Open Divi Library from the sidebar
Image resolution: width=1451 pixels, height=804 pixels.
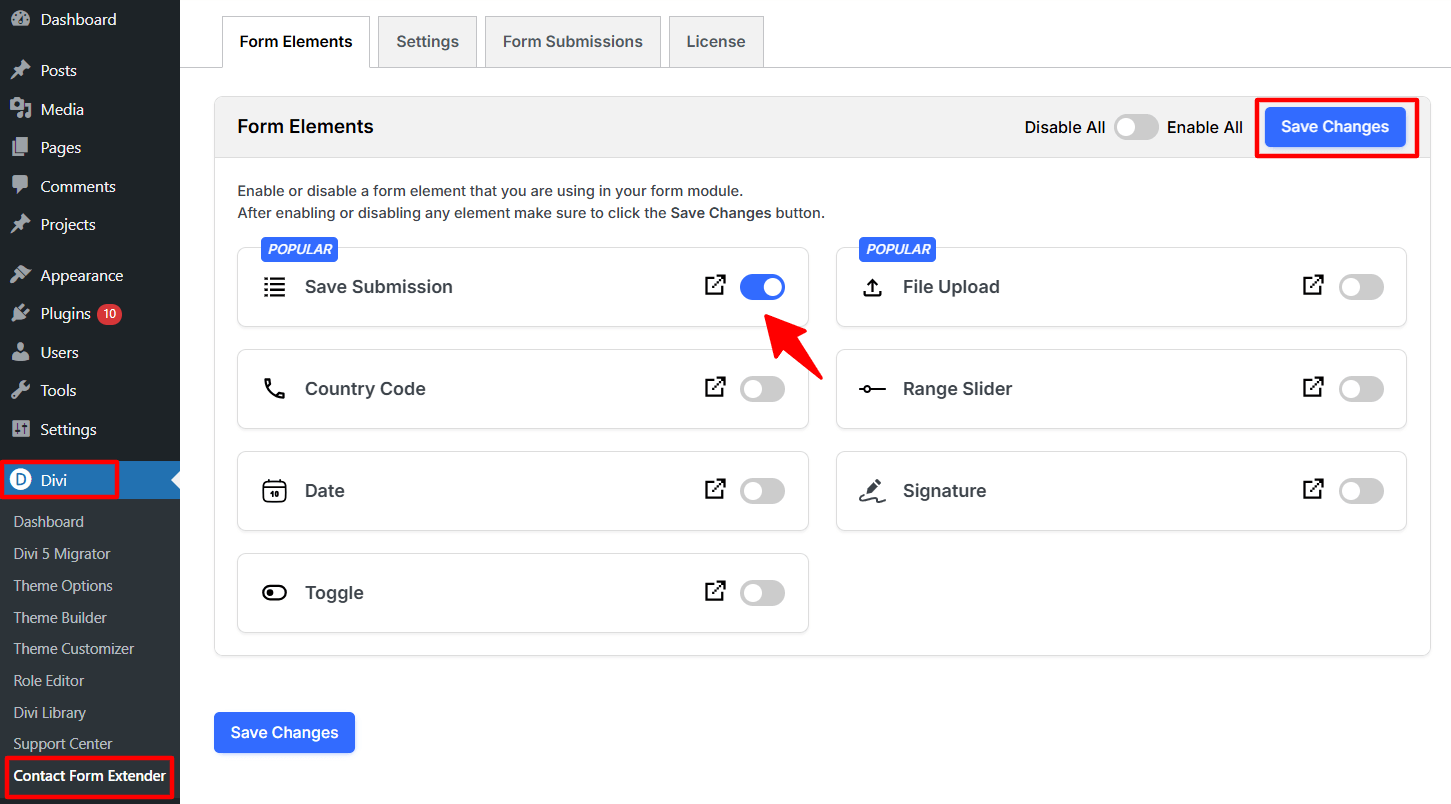[50, 713]
